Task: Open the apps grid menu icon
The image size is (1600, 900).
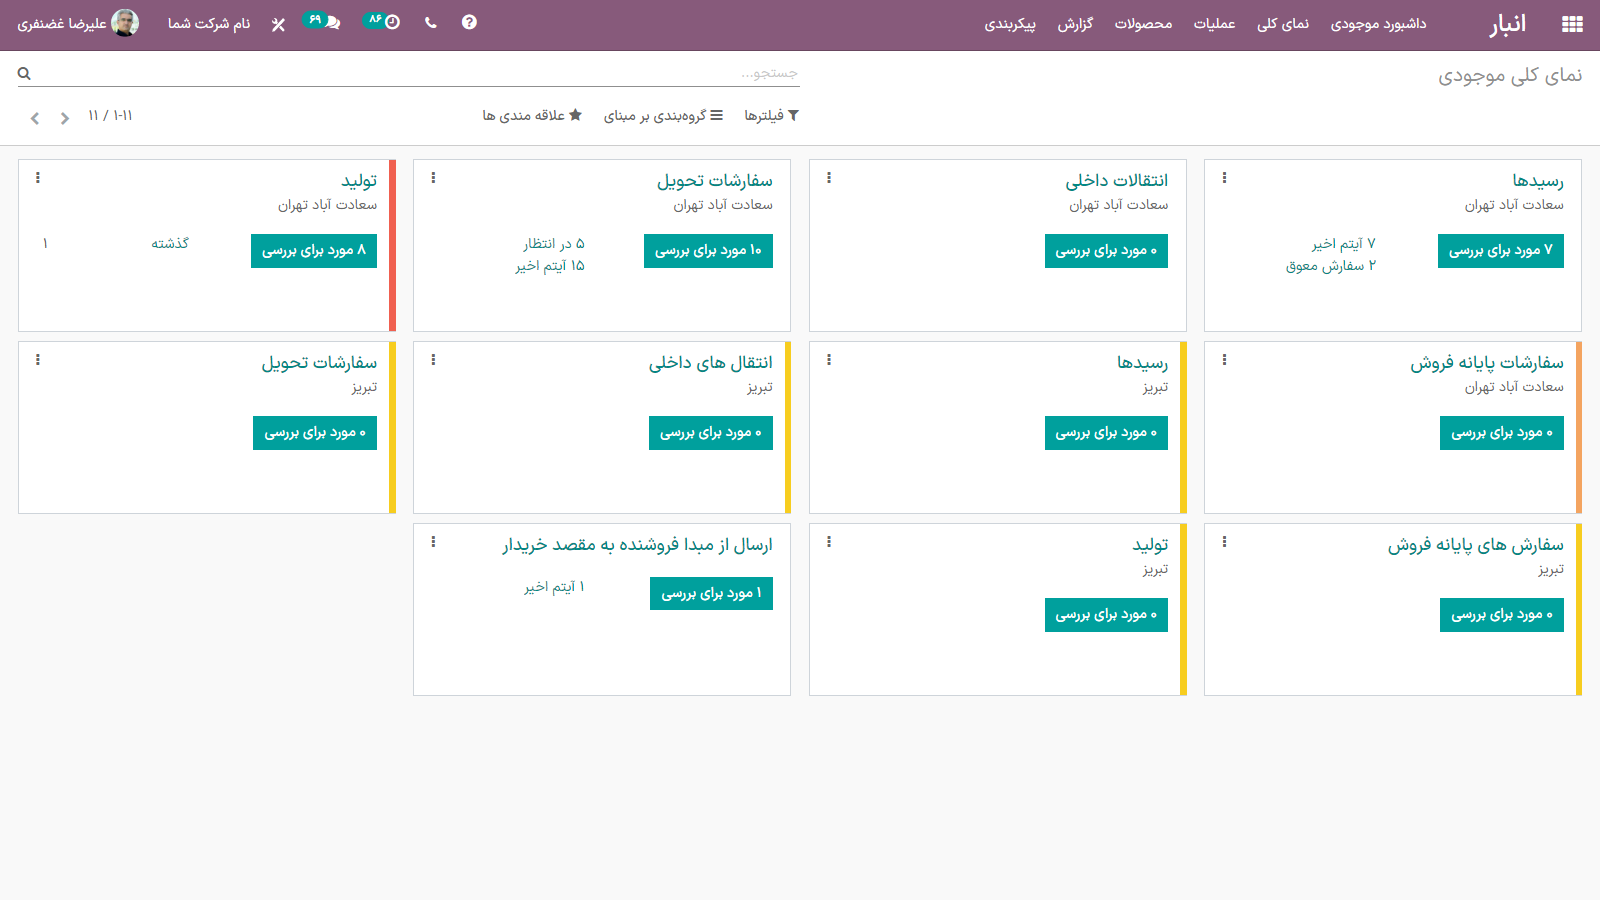Action: (x=1572, y=24)
